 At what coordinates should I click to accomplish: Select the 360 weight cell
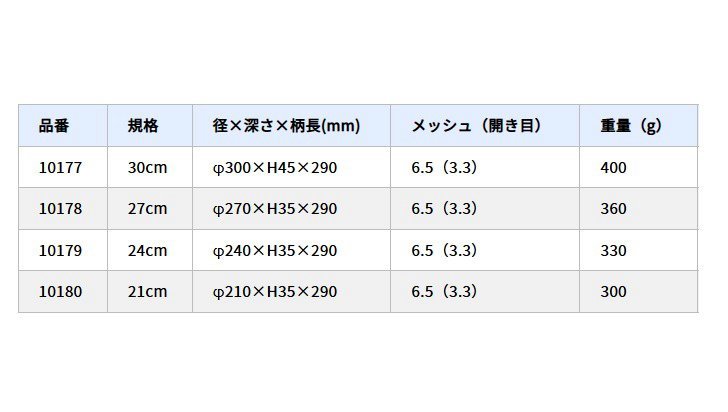pos(614,209)
